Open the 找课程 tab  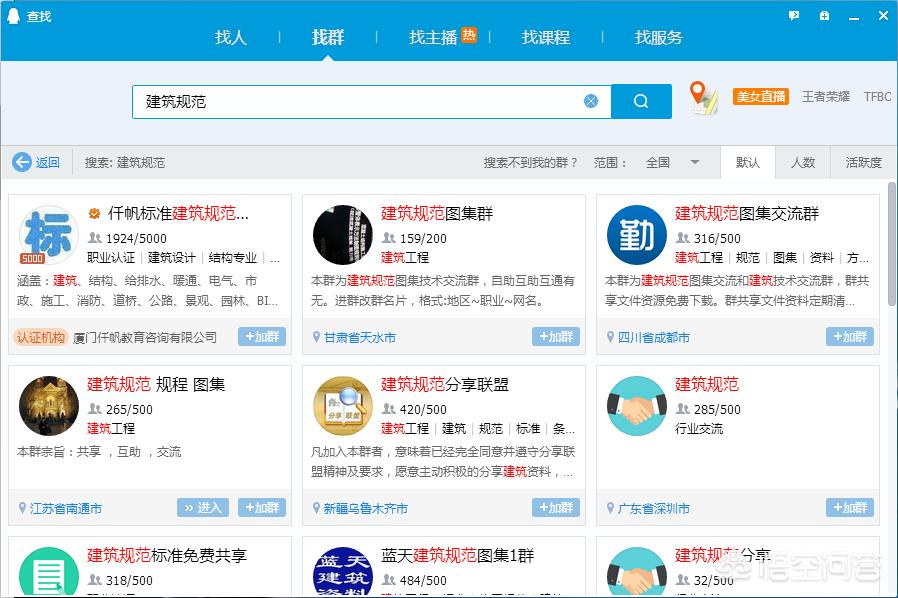546,38
